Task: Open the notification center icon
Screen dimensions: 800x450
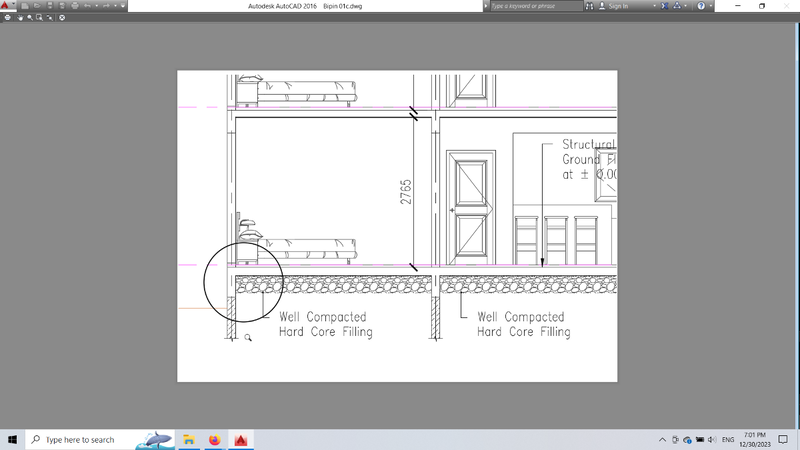Action: (x=783, y=439)
